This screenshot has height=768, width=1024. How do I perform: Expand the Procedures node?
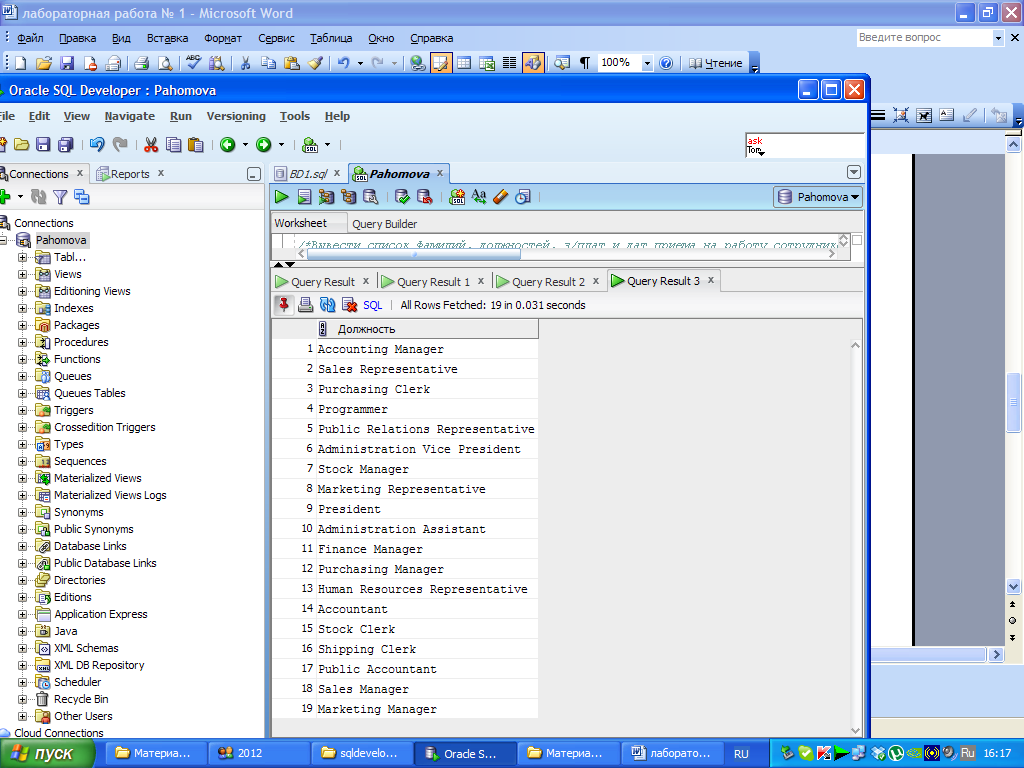23,342
